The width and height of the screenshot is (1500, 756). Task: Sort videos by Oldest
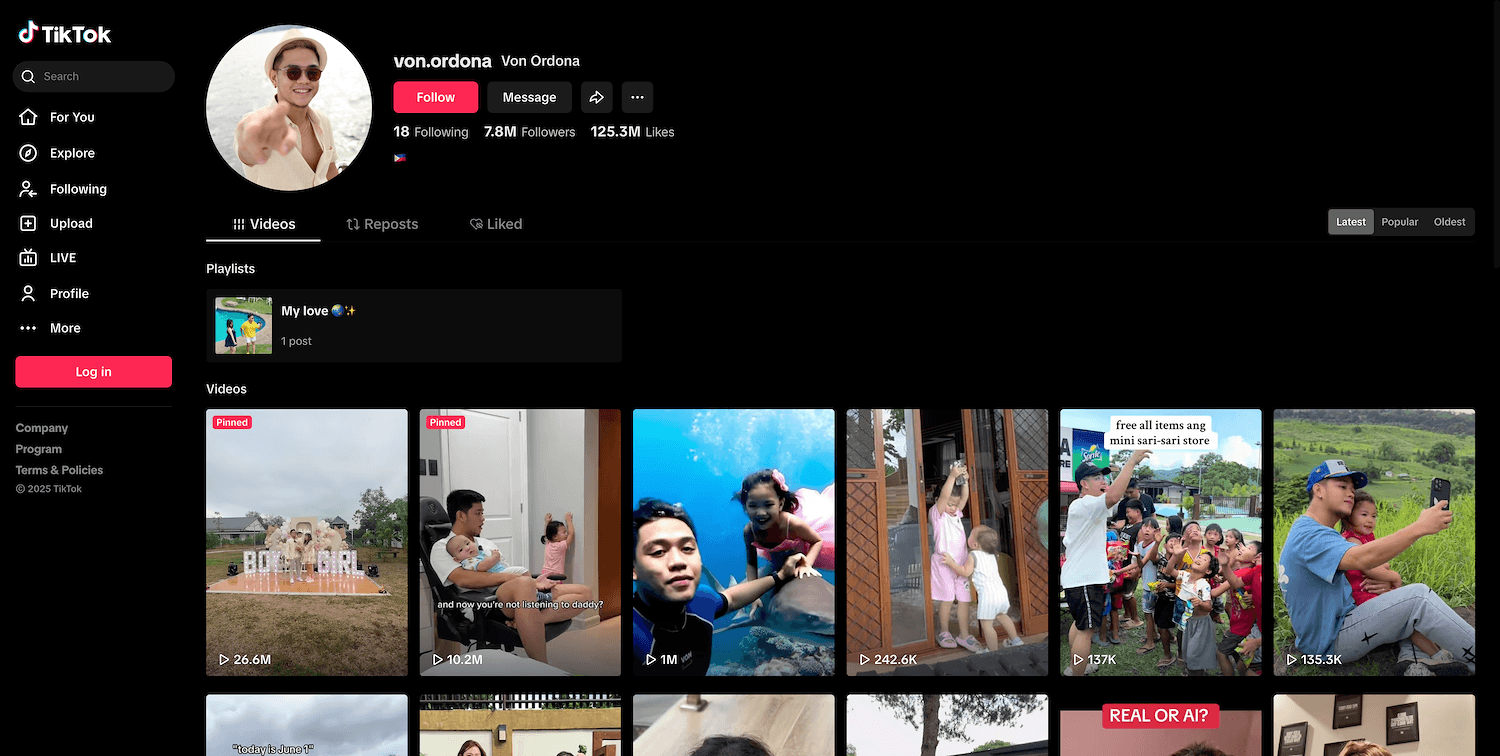[x=1449, y=222]
